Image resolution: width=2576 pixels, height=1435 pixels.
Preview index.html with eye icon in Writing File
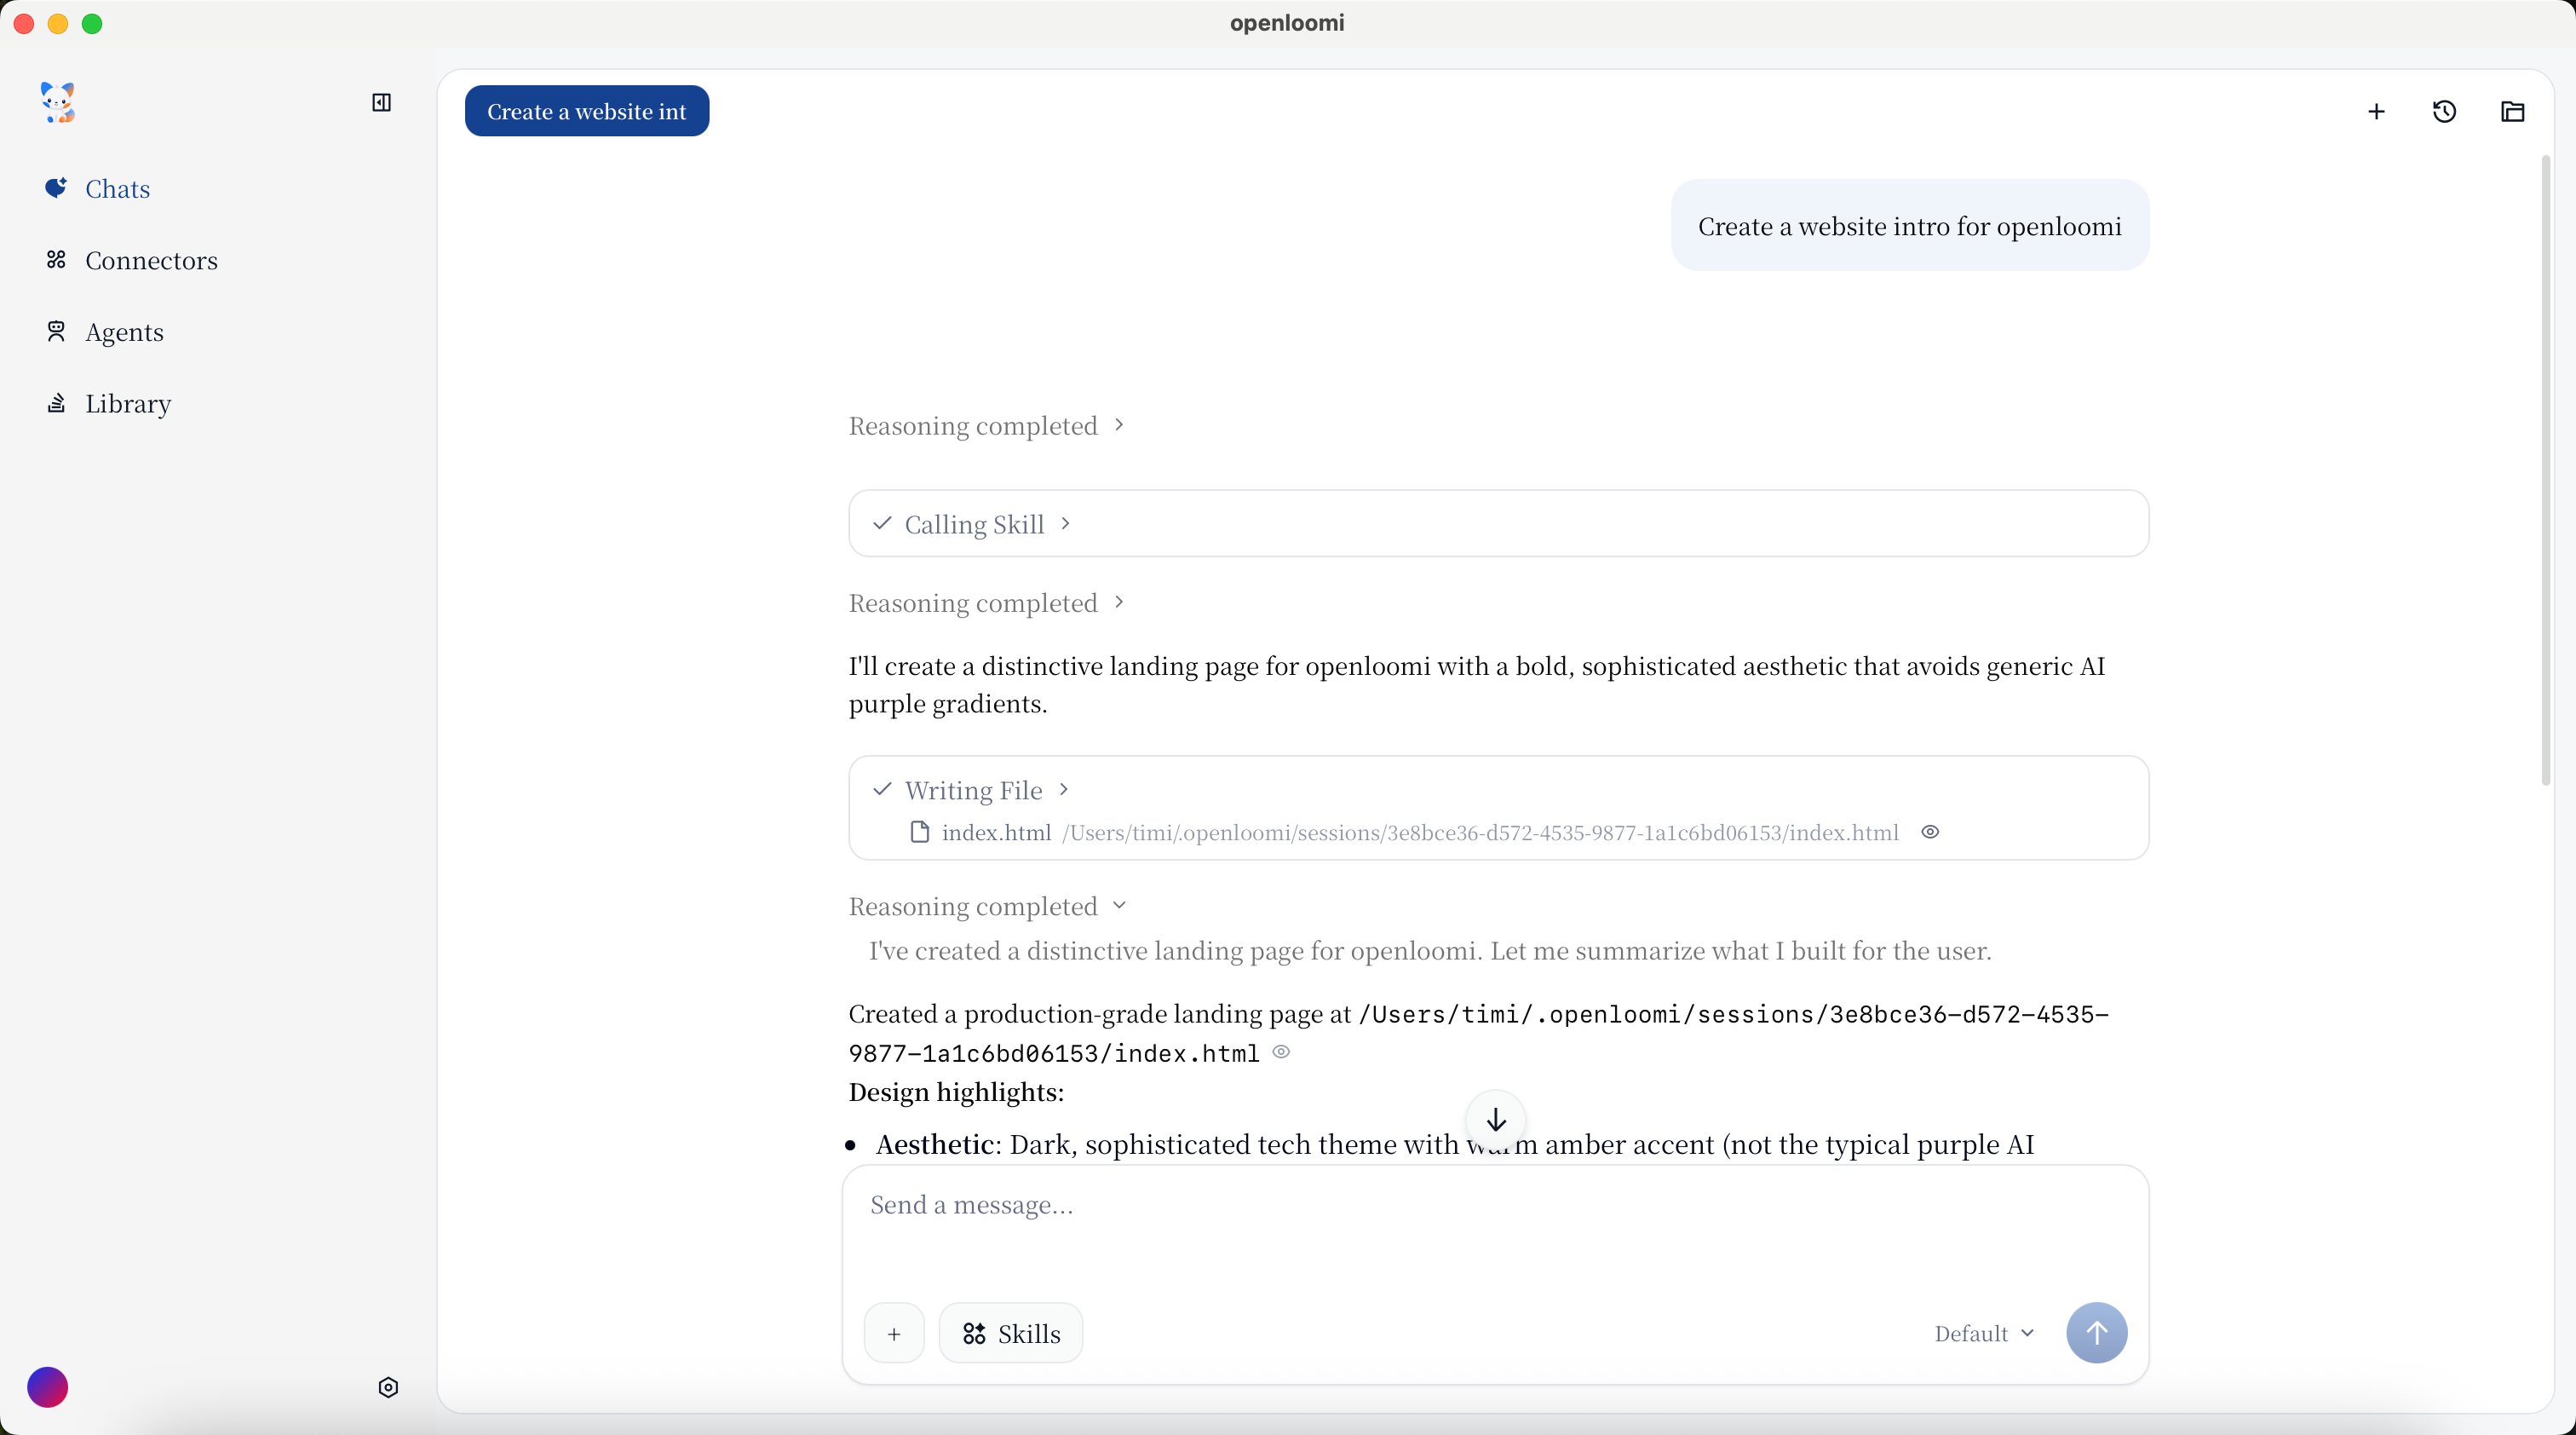click(1930, 832)
